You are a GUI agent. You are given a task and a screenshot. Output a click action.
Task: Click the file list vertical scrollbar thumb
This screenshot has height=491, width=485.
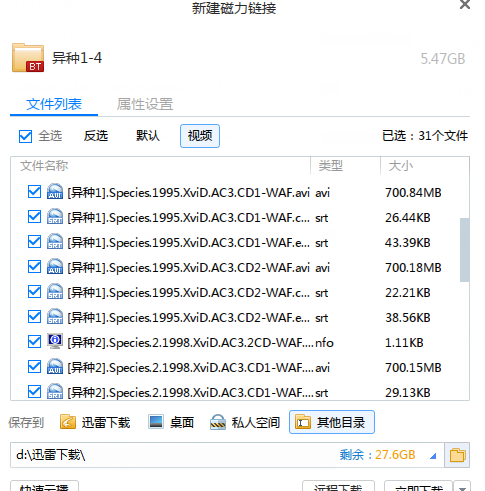(464, 250)
